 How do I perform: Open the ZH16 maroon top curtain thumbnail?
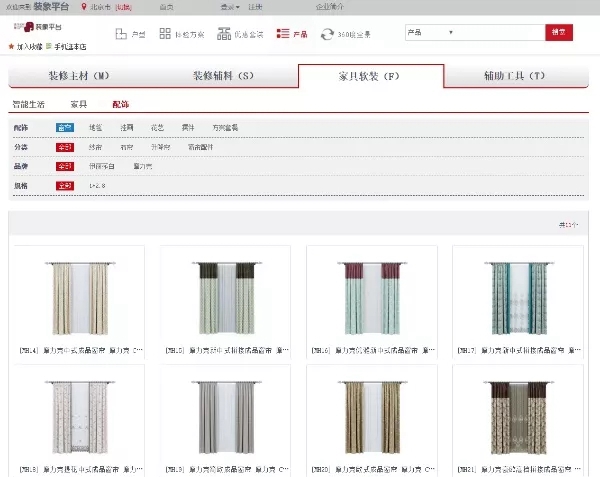point(372,298)
